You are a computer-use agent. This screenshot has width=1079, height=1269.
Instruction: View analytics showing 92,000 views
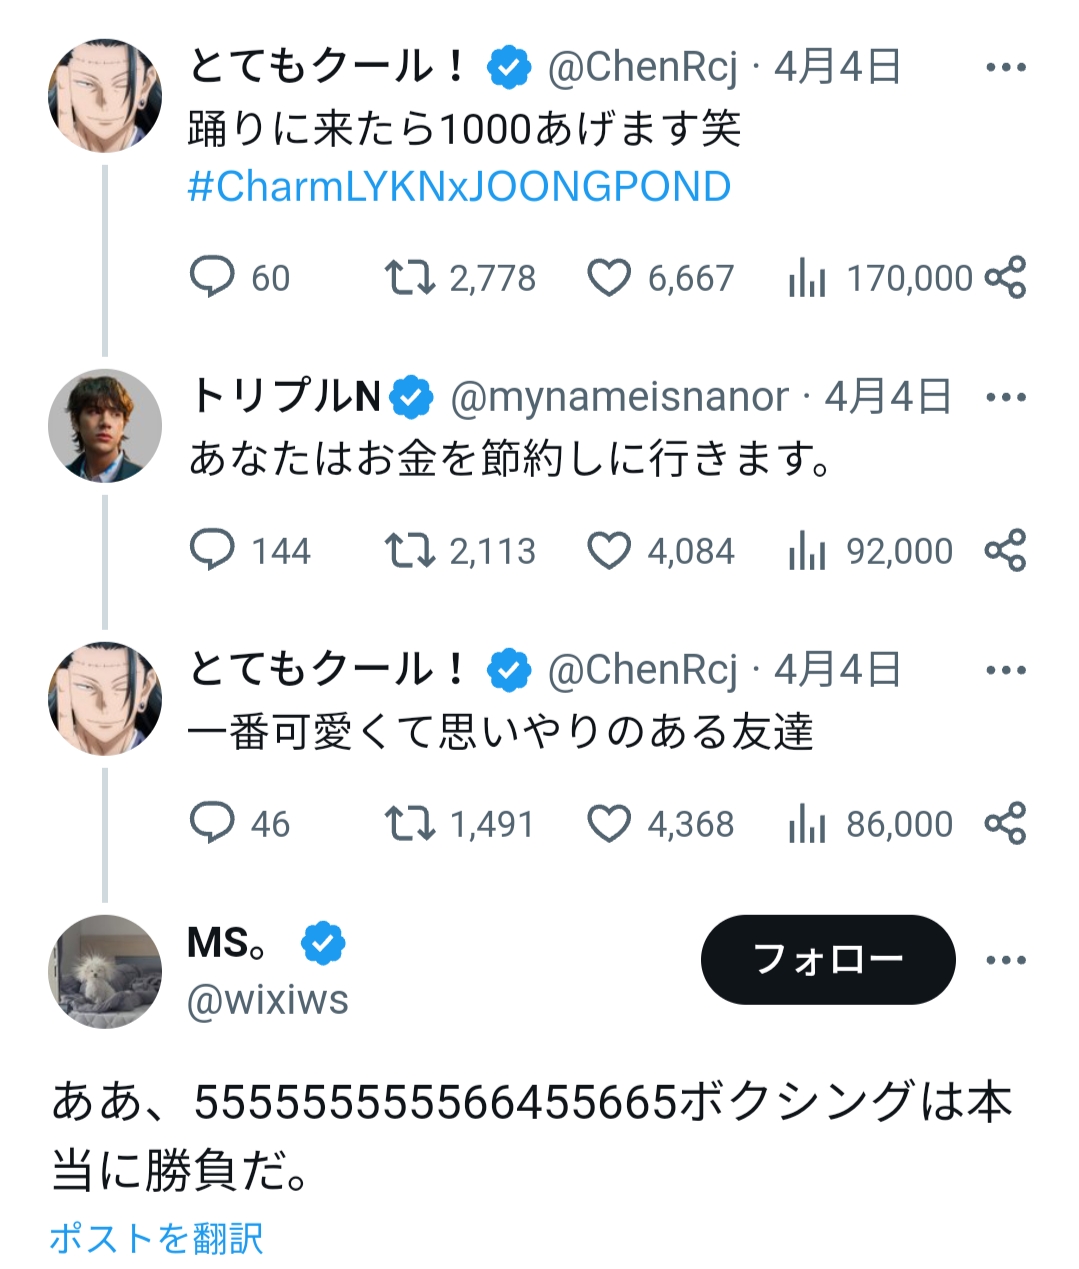click(870, 551)
